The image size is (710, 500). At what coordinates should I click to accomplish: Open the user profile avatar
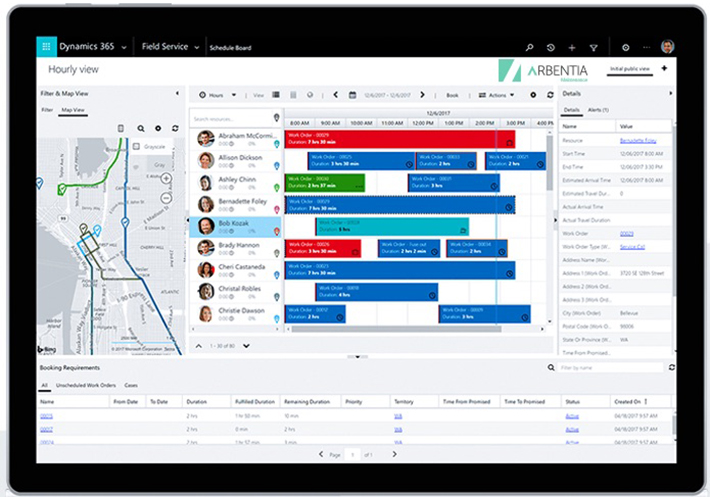(667, 46)
